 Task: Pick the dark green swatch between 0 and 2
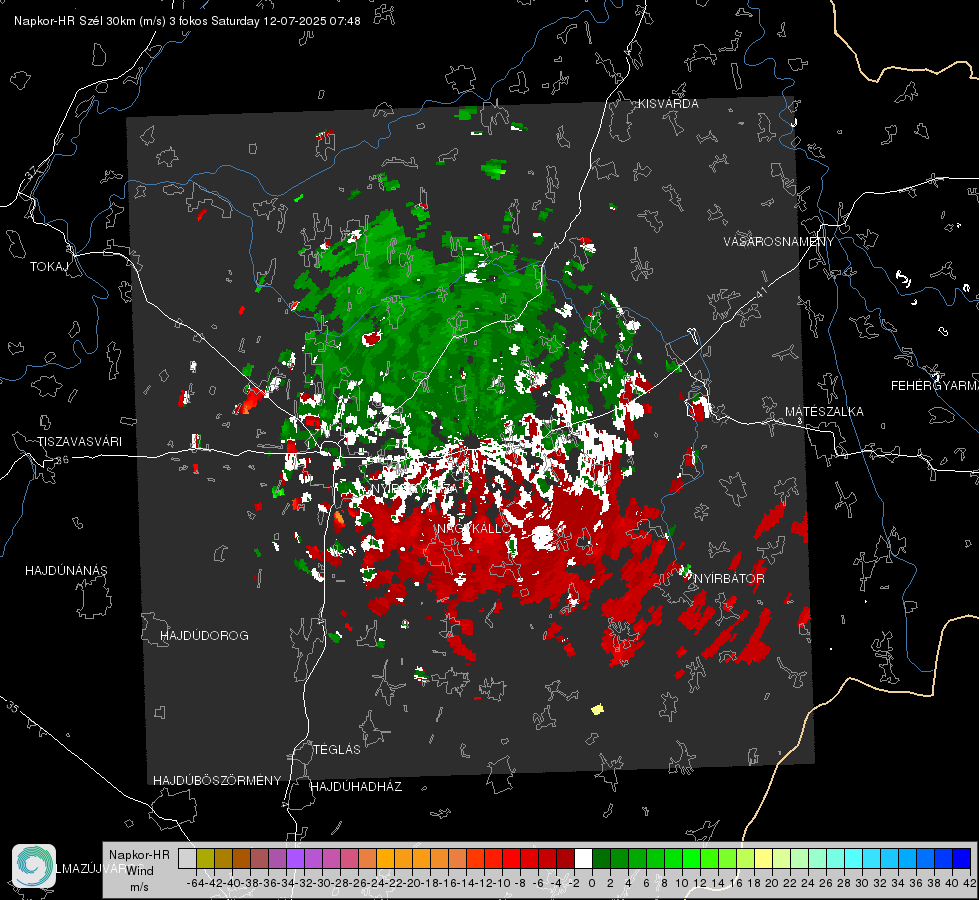601,859
